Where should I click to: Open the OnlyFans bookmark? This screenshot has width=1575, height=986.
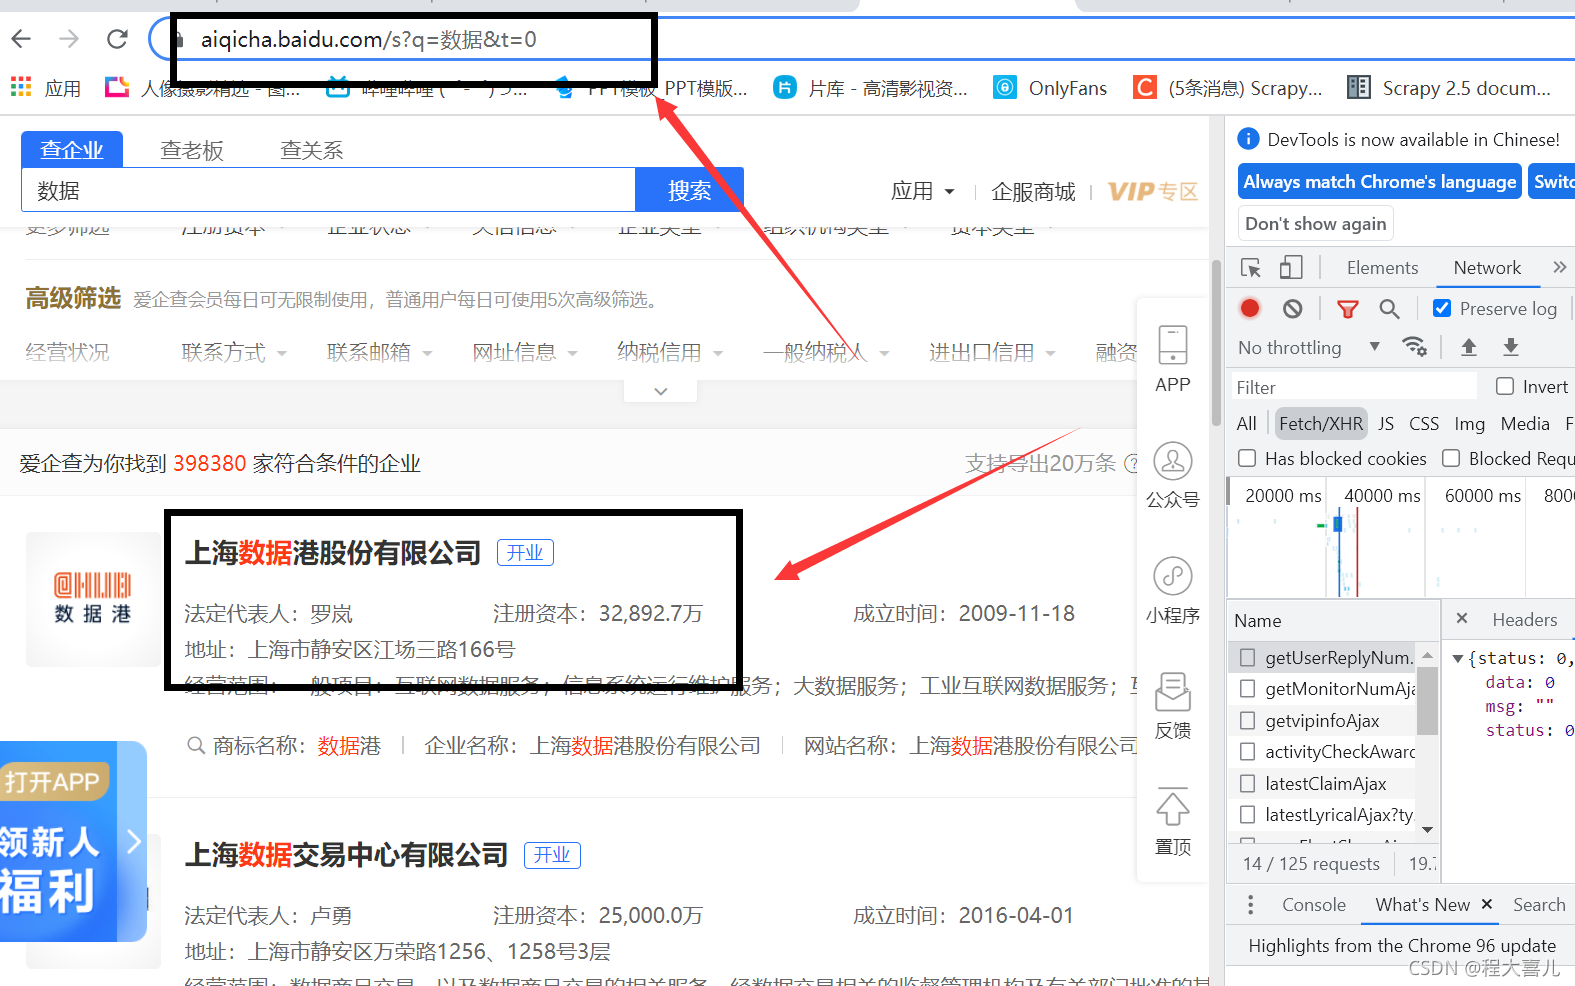click(1050, 88)
